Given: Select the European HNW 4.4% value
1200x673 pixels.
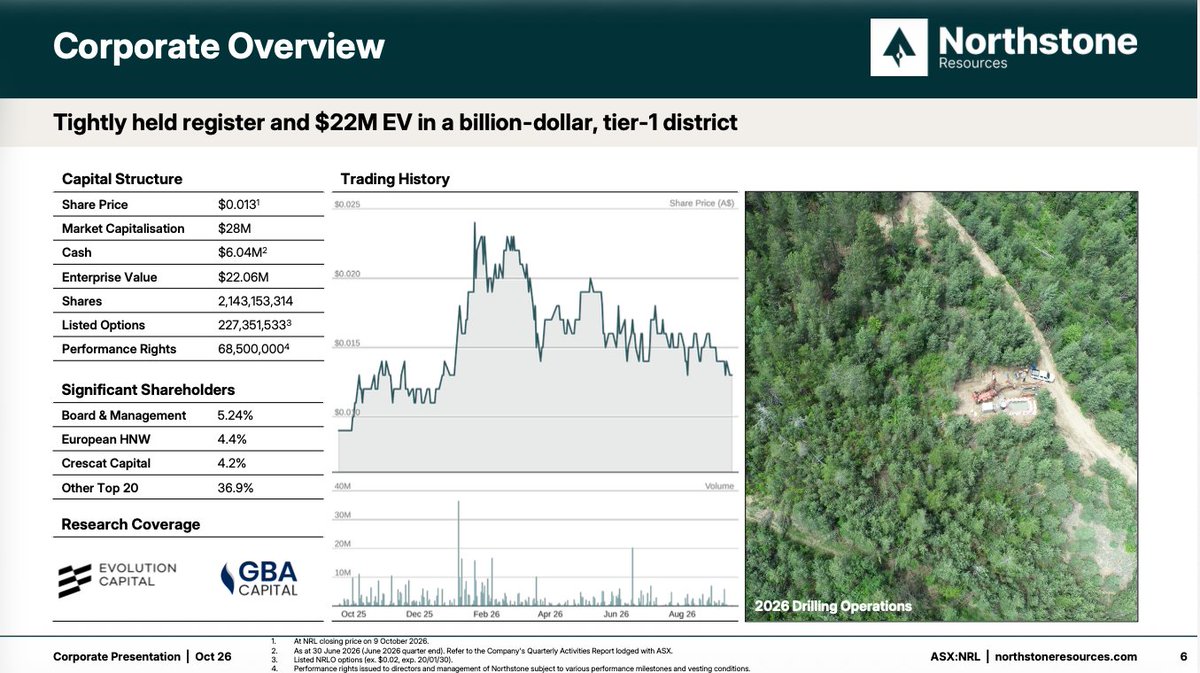Looking at the screenshot, I should (x=232, y=439).
